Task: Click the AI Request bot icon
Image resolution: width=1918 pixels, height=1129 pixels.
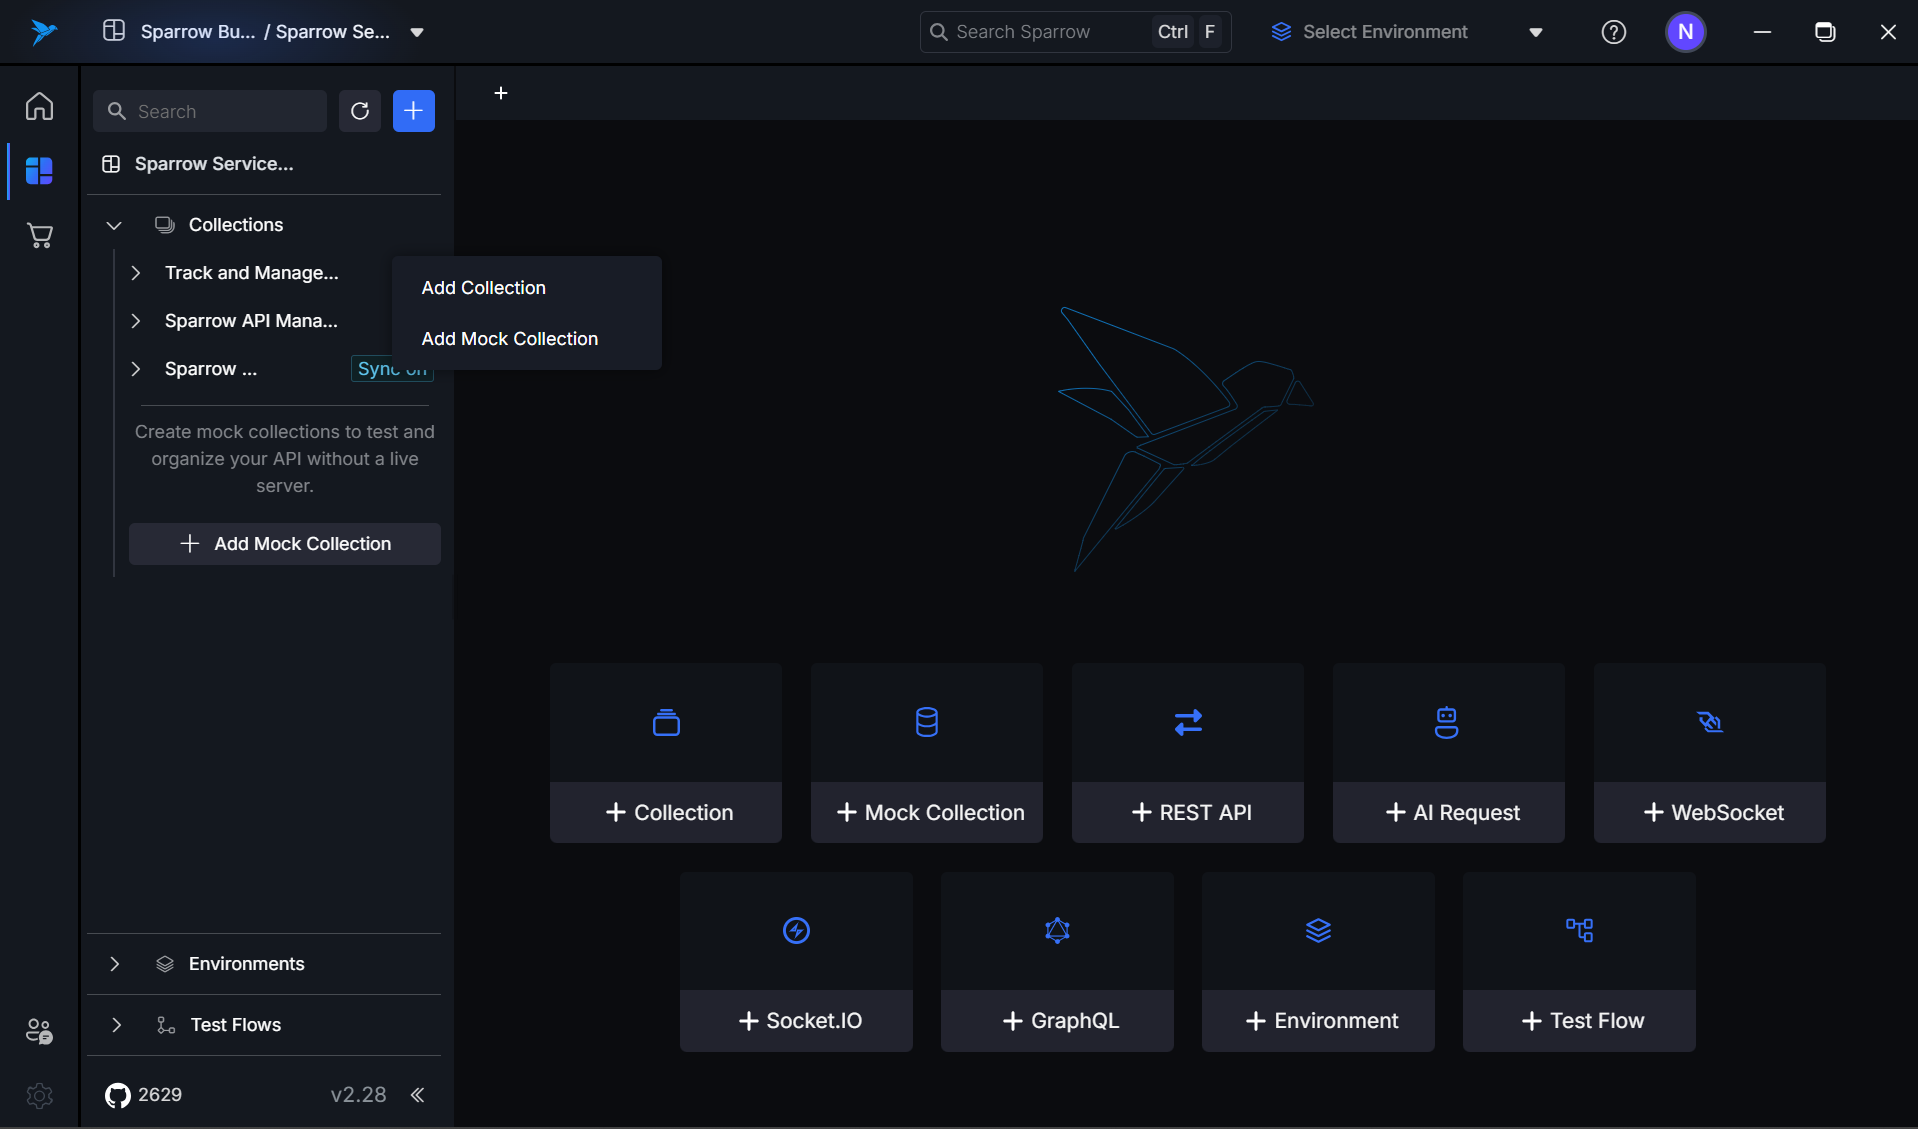Action: click(1446, 722)
